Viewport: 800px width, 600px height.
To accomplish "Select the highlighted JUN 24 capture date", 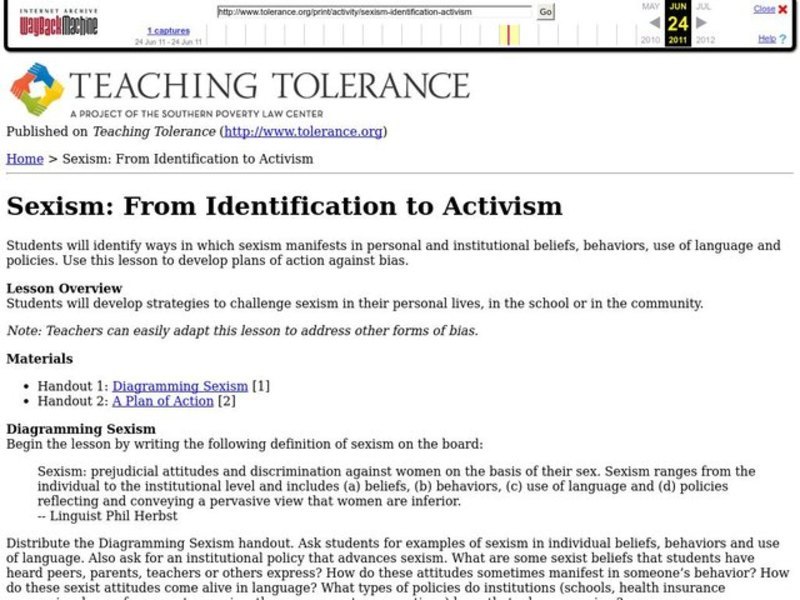I will click(678, 22).
